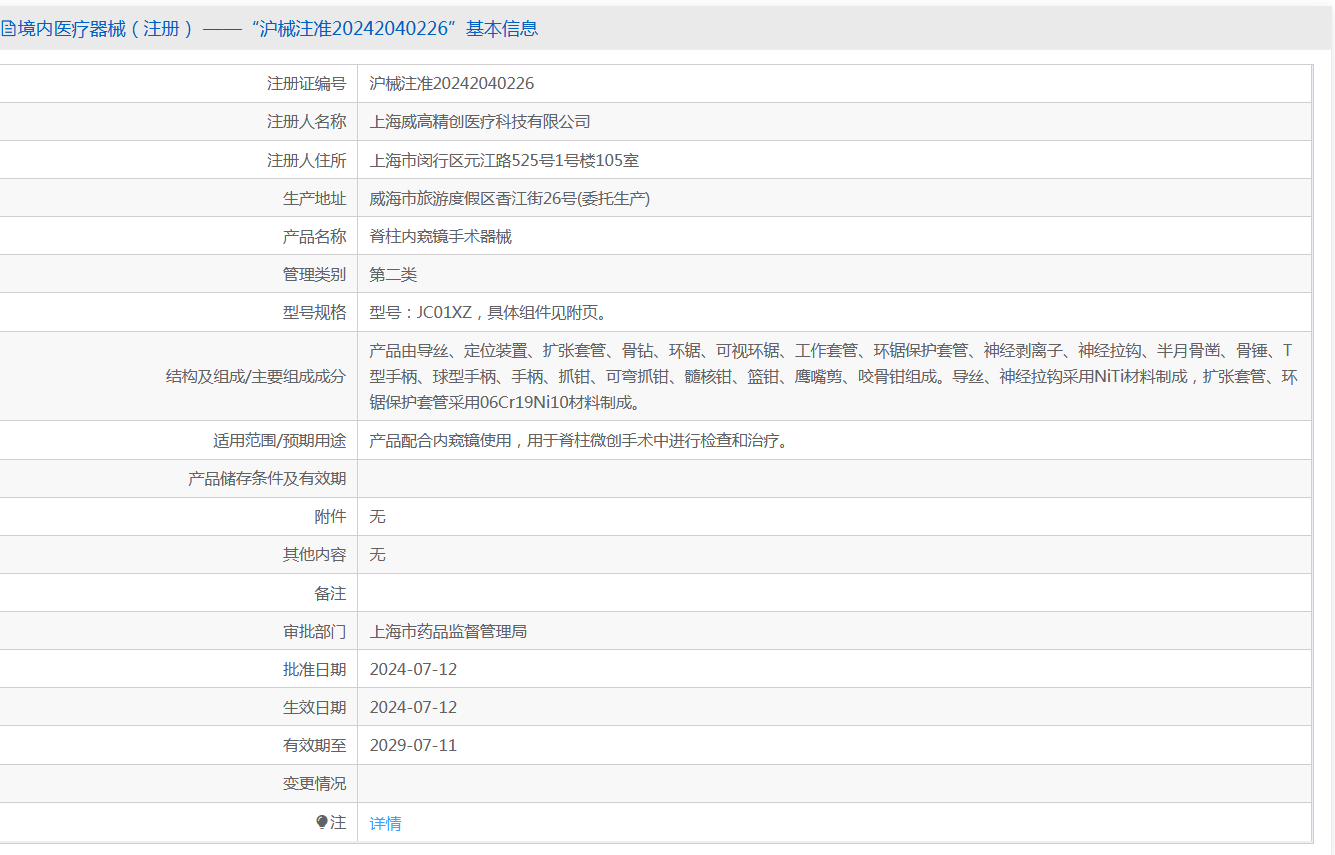Click the 适用范围/预期用途 label
This screenshot has height=855, width=1335.
tap(279, 440)
